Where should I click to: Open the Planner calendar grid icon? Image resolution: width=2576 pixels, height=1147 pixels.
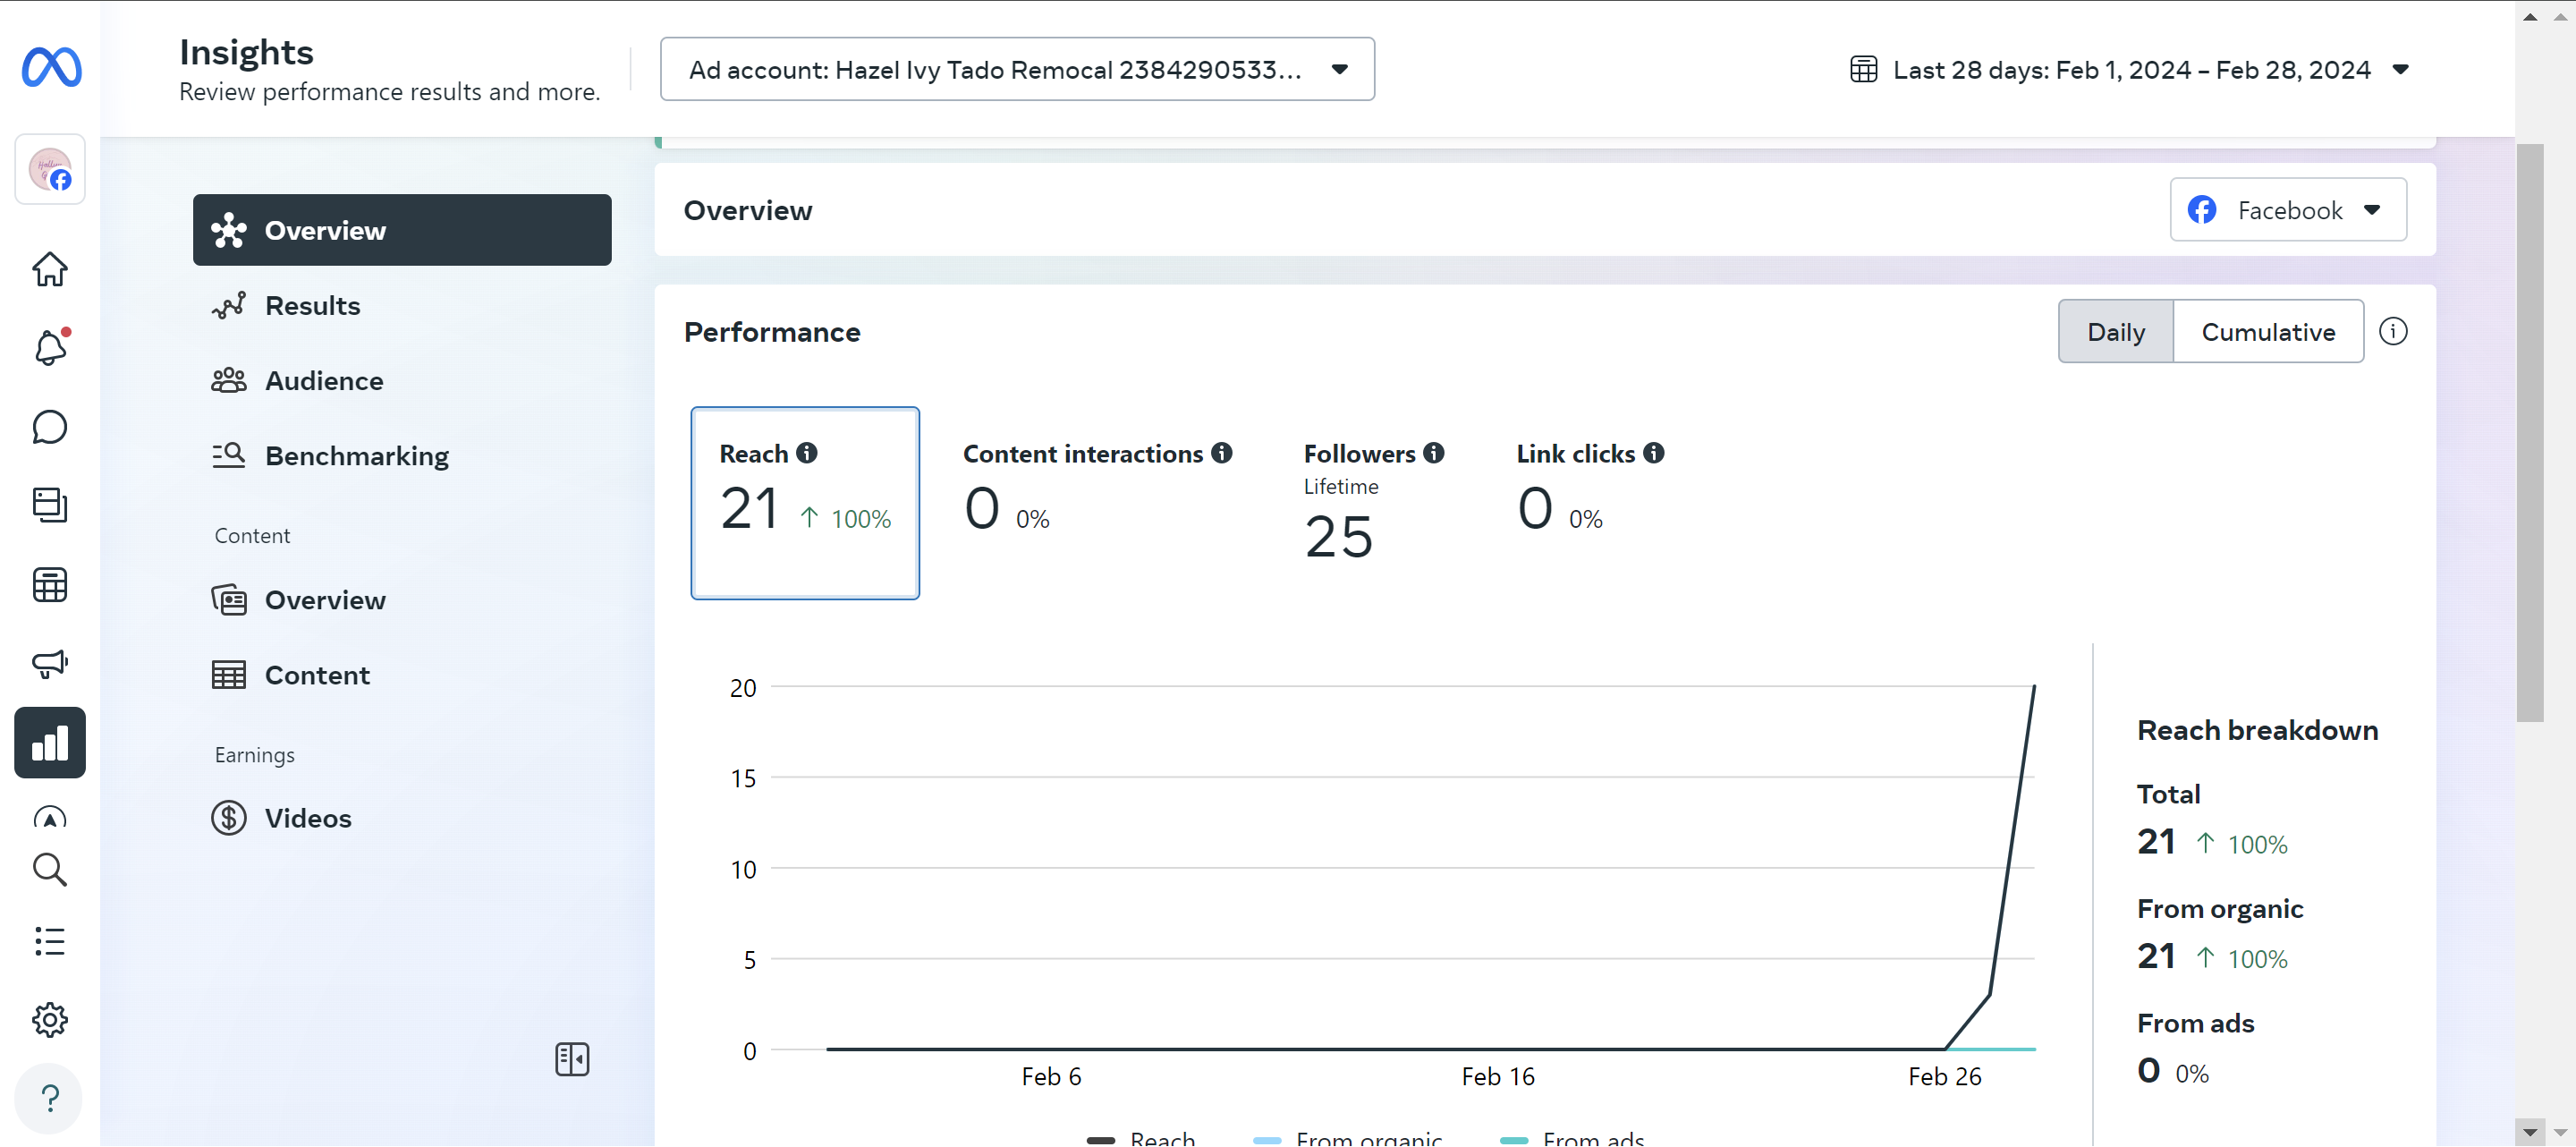click(50, 585)
